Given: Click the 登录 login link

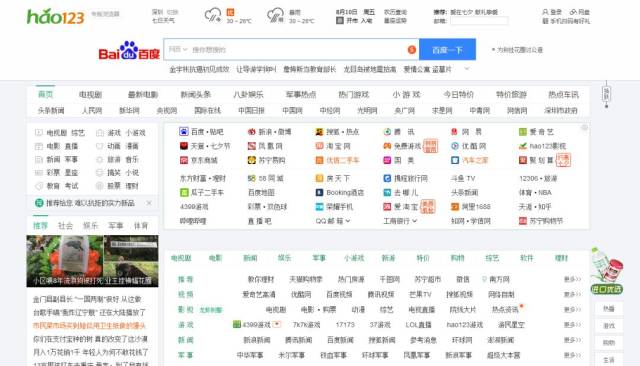Looking at the screenshot, I should pyautogui.click(x=552, y=12).
